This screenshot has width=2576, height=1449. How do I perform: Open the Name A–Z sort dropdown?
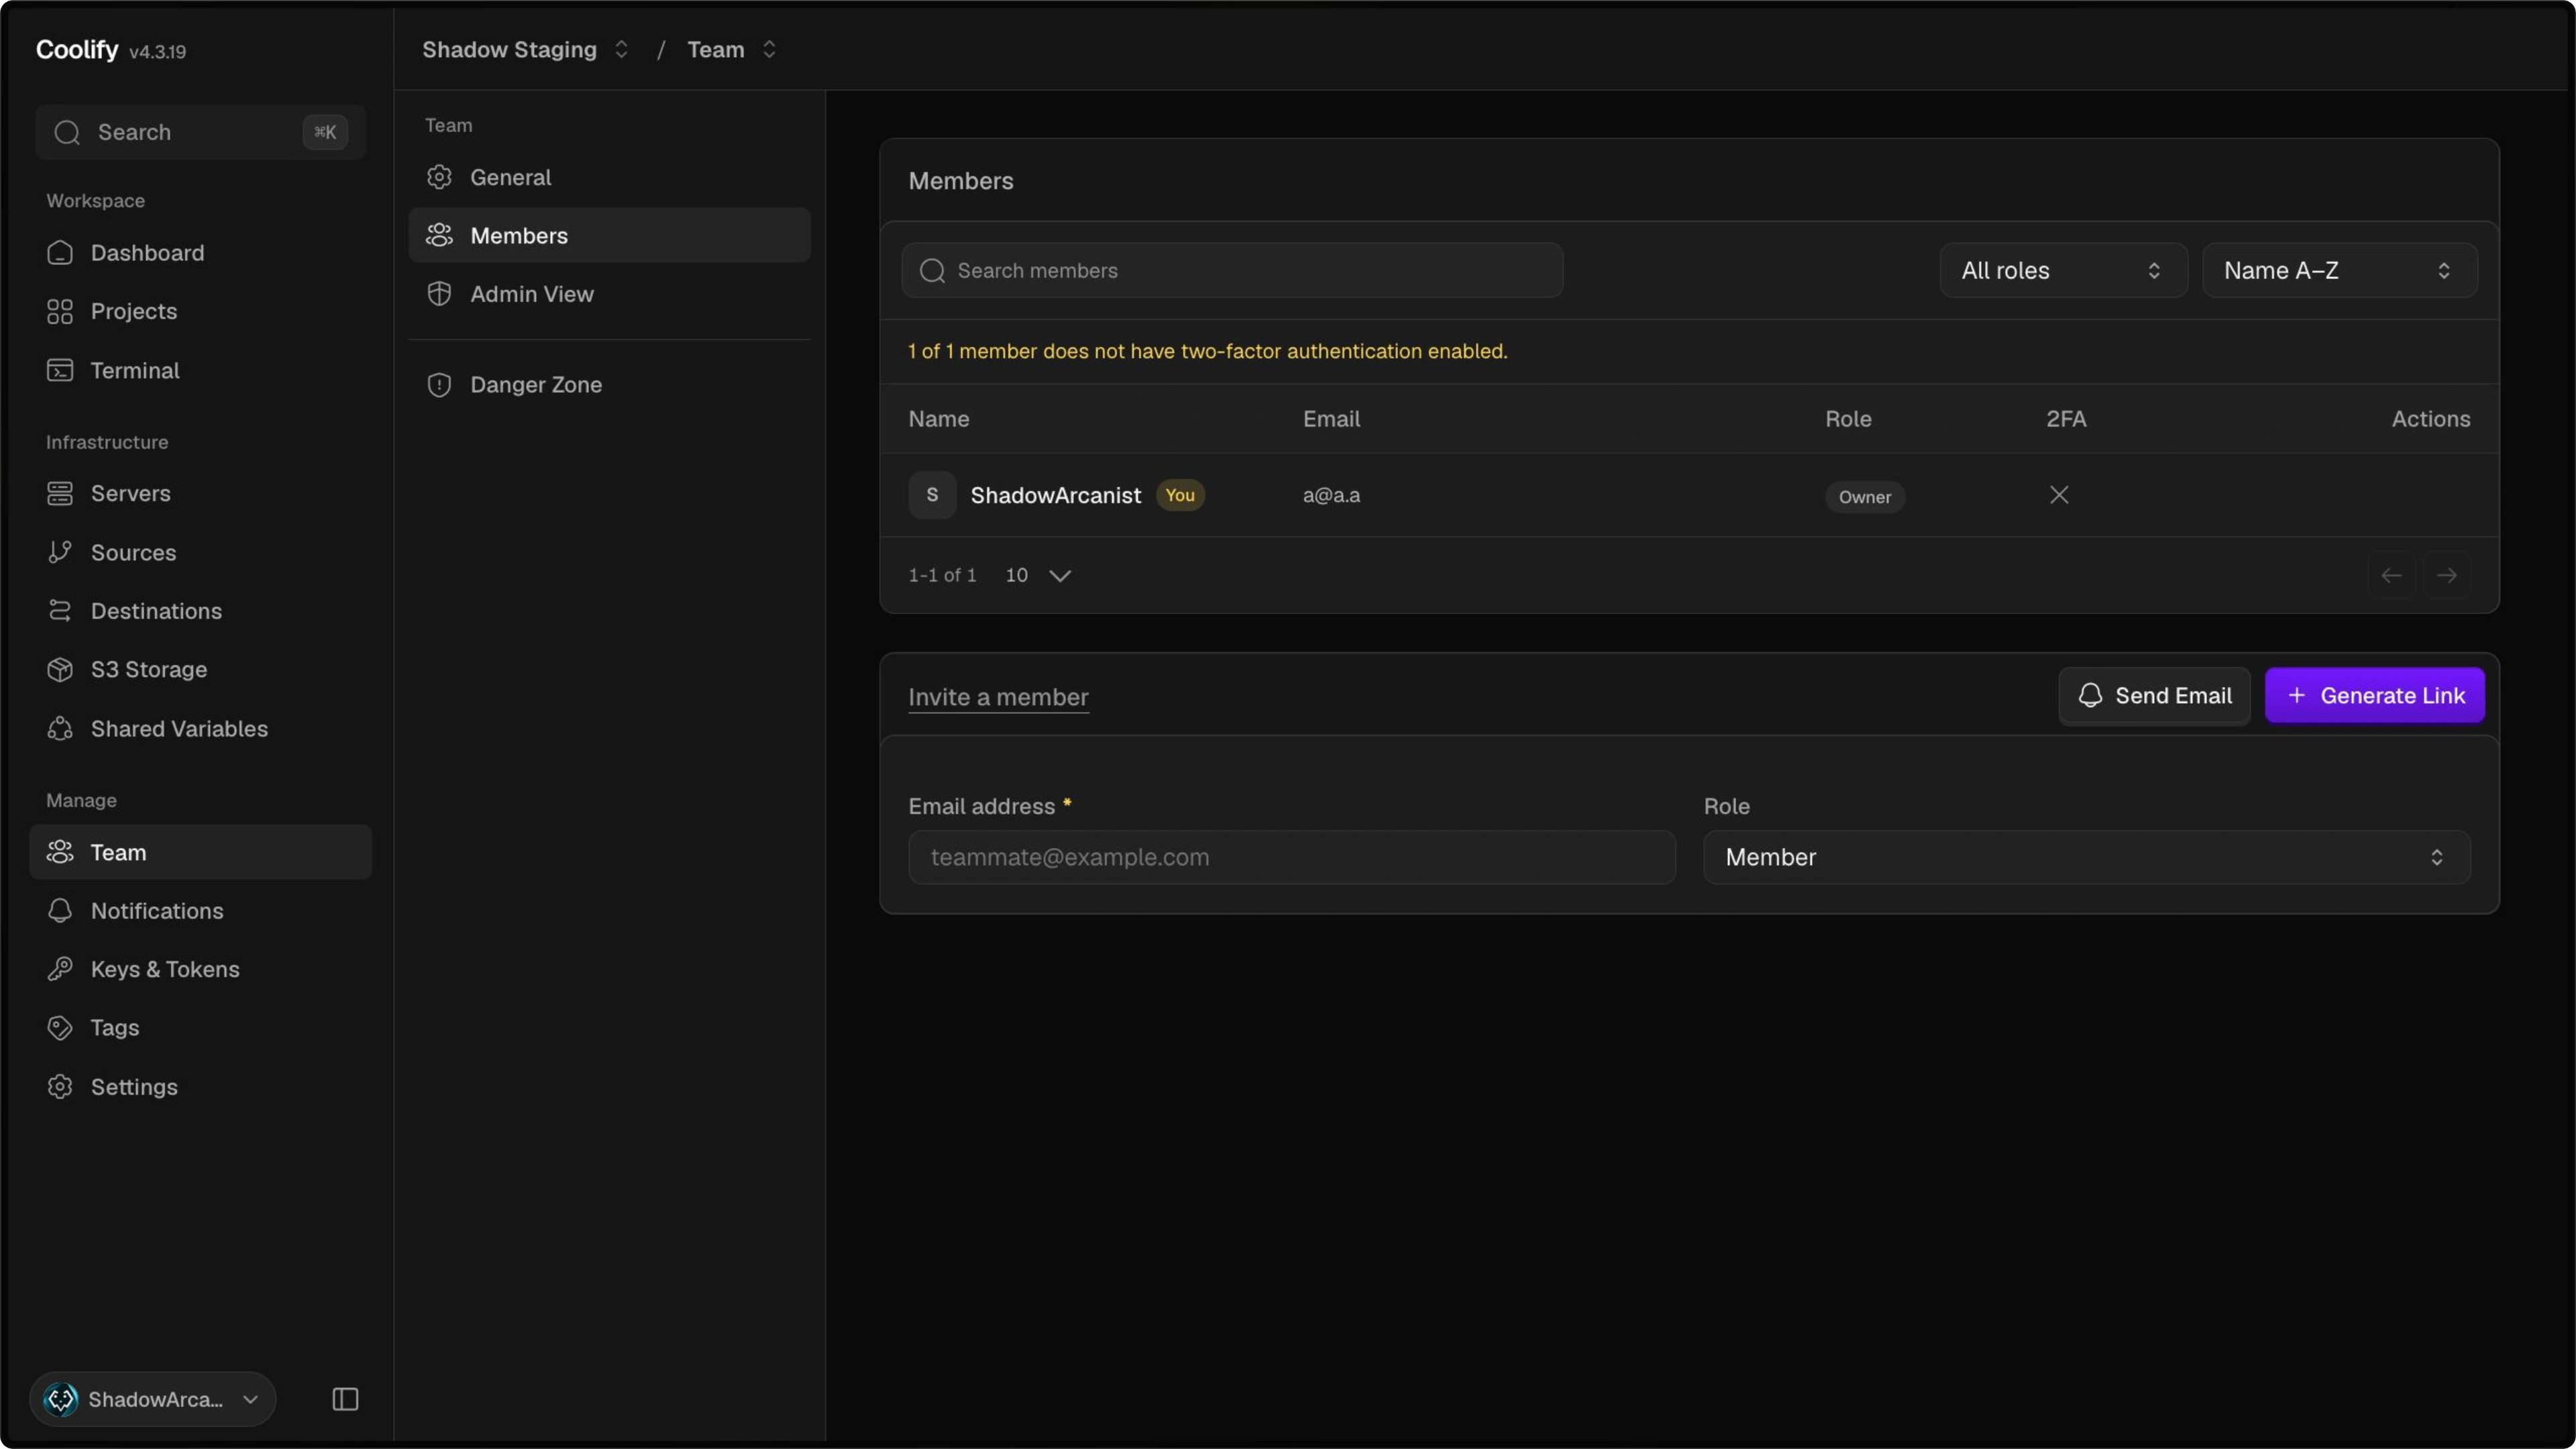click(2339, 270)
